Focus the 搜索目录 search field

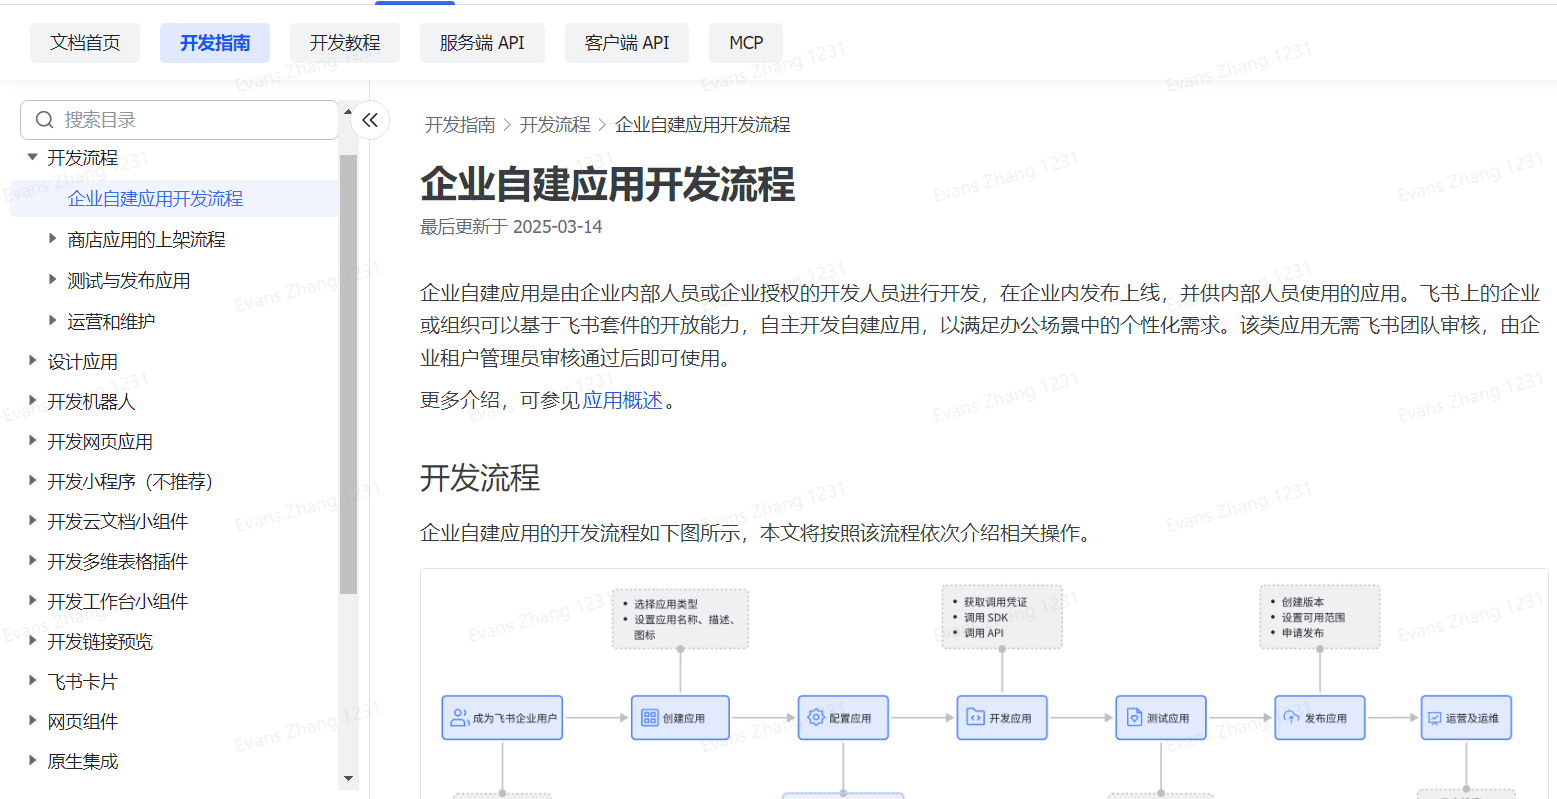click(x=179, y=120)
